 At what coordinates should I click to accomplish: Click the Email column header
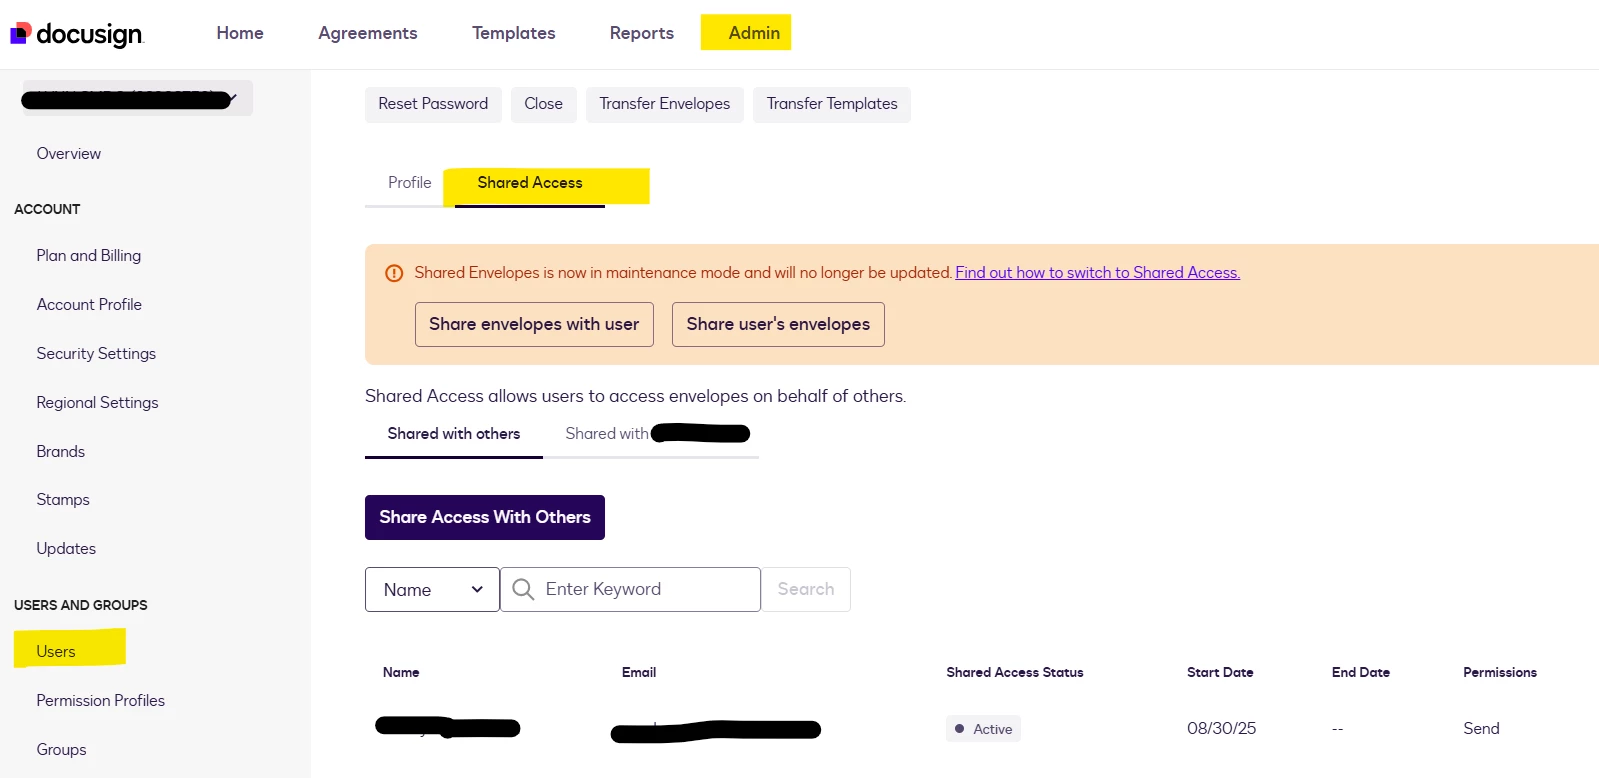(639, 673)
